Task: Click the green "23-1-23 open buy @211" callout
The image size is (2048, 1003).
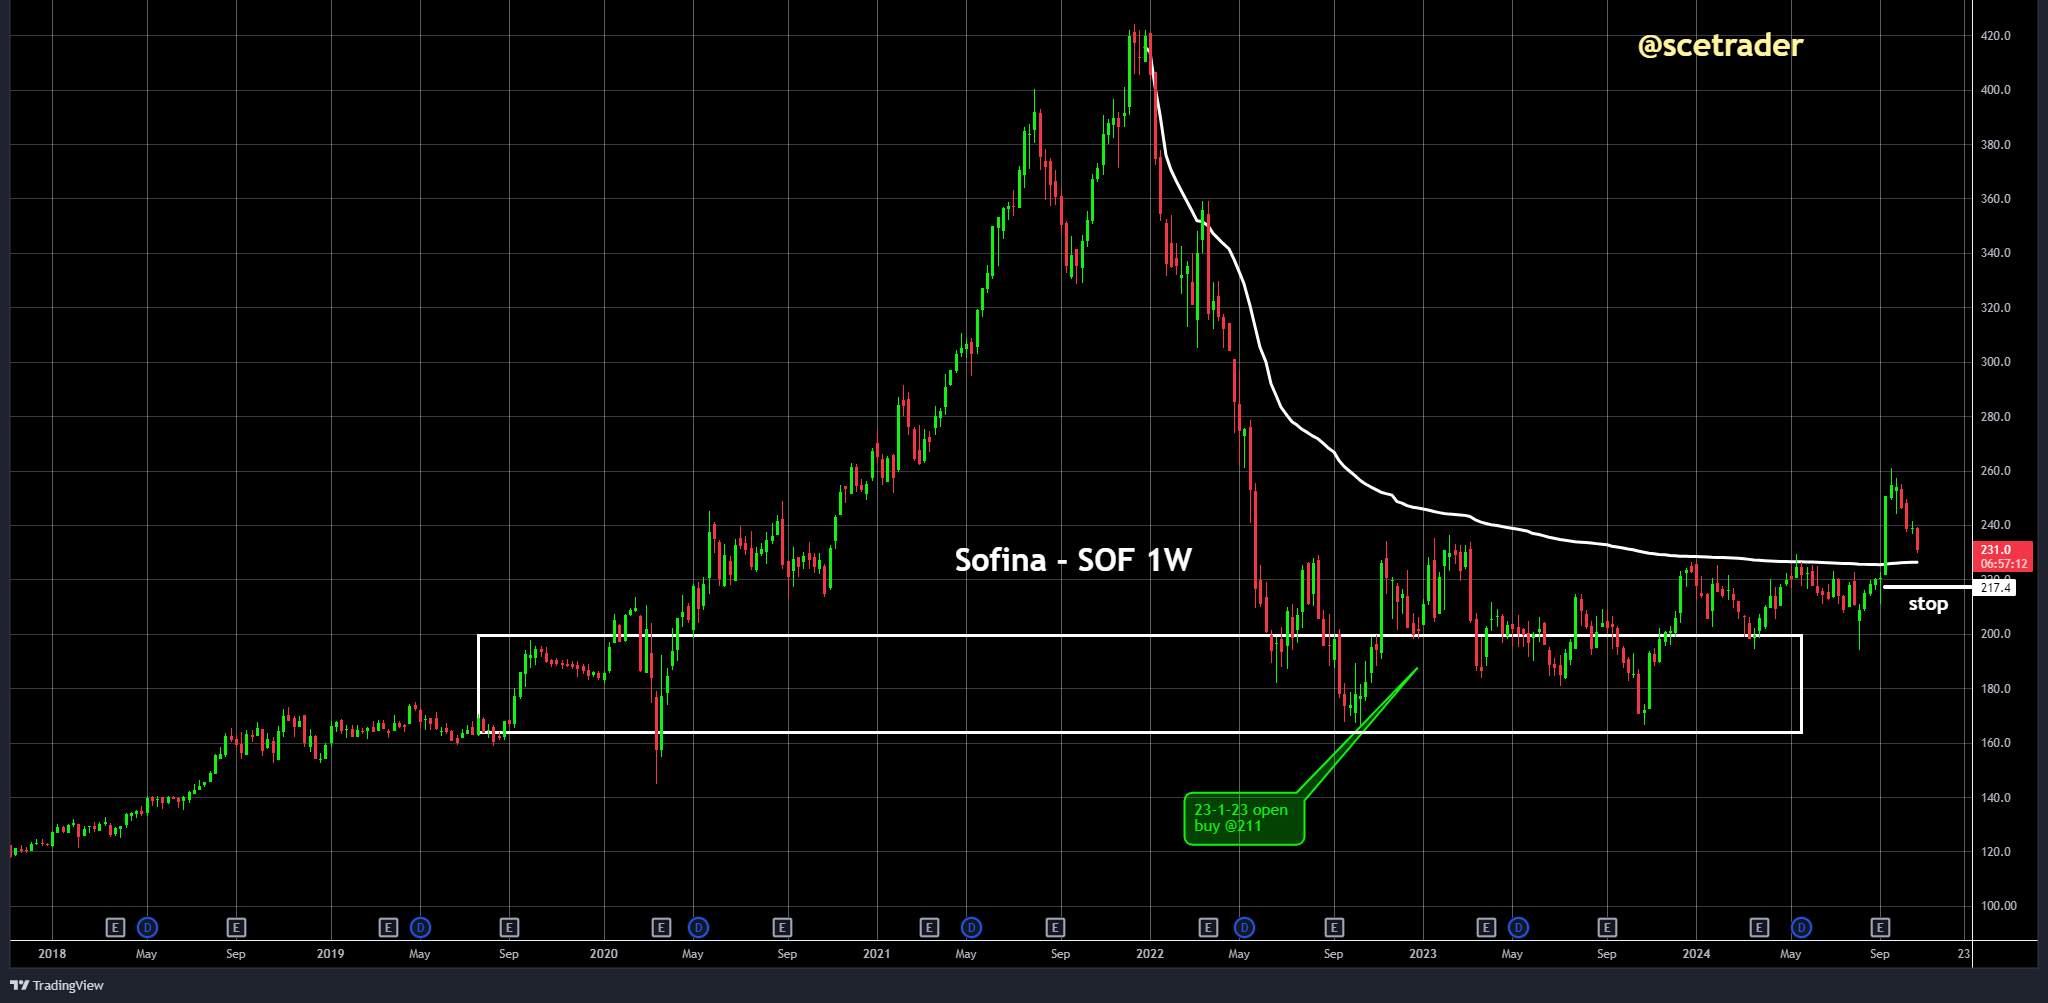Action: [1244, 819]
